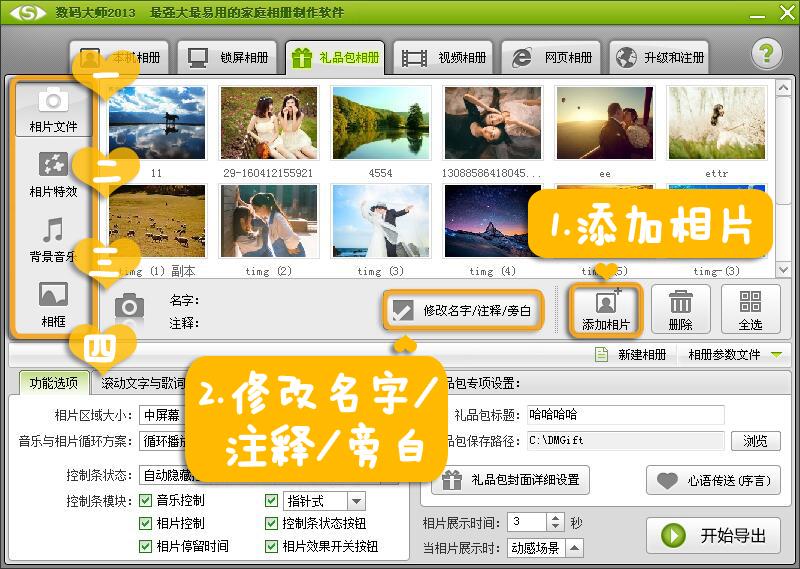Click the 相片展示时间 value field
800x569 pixels.
pos(528,522)
